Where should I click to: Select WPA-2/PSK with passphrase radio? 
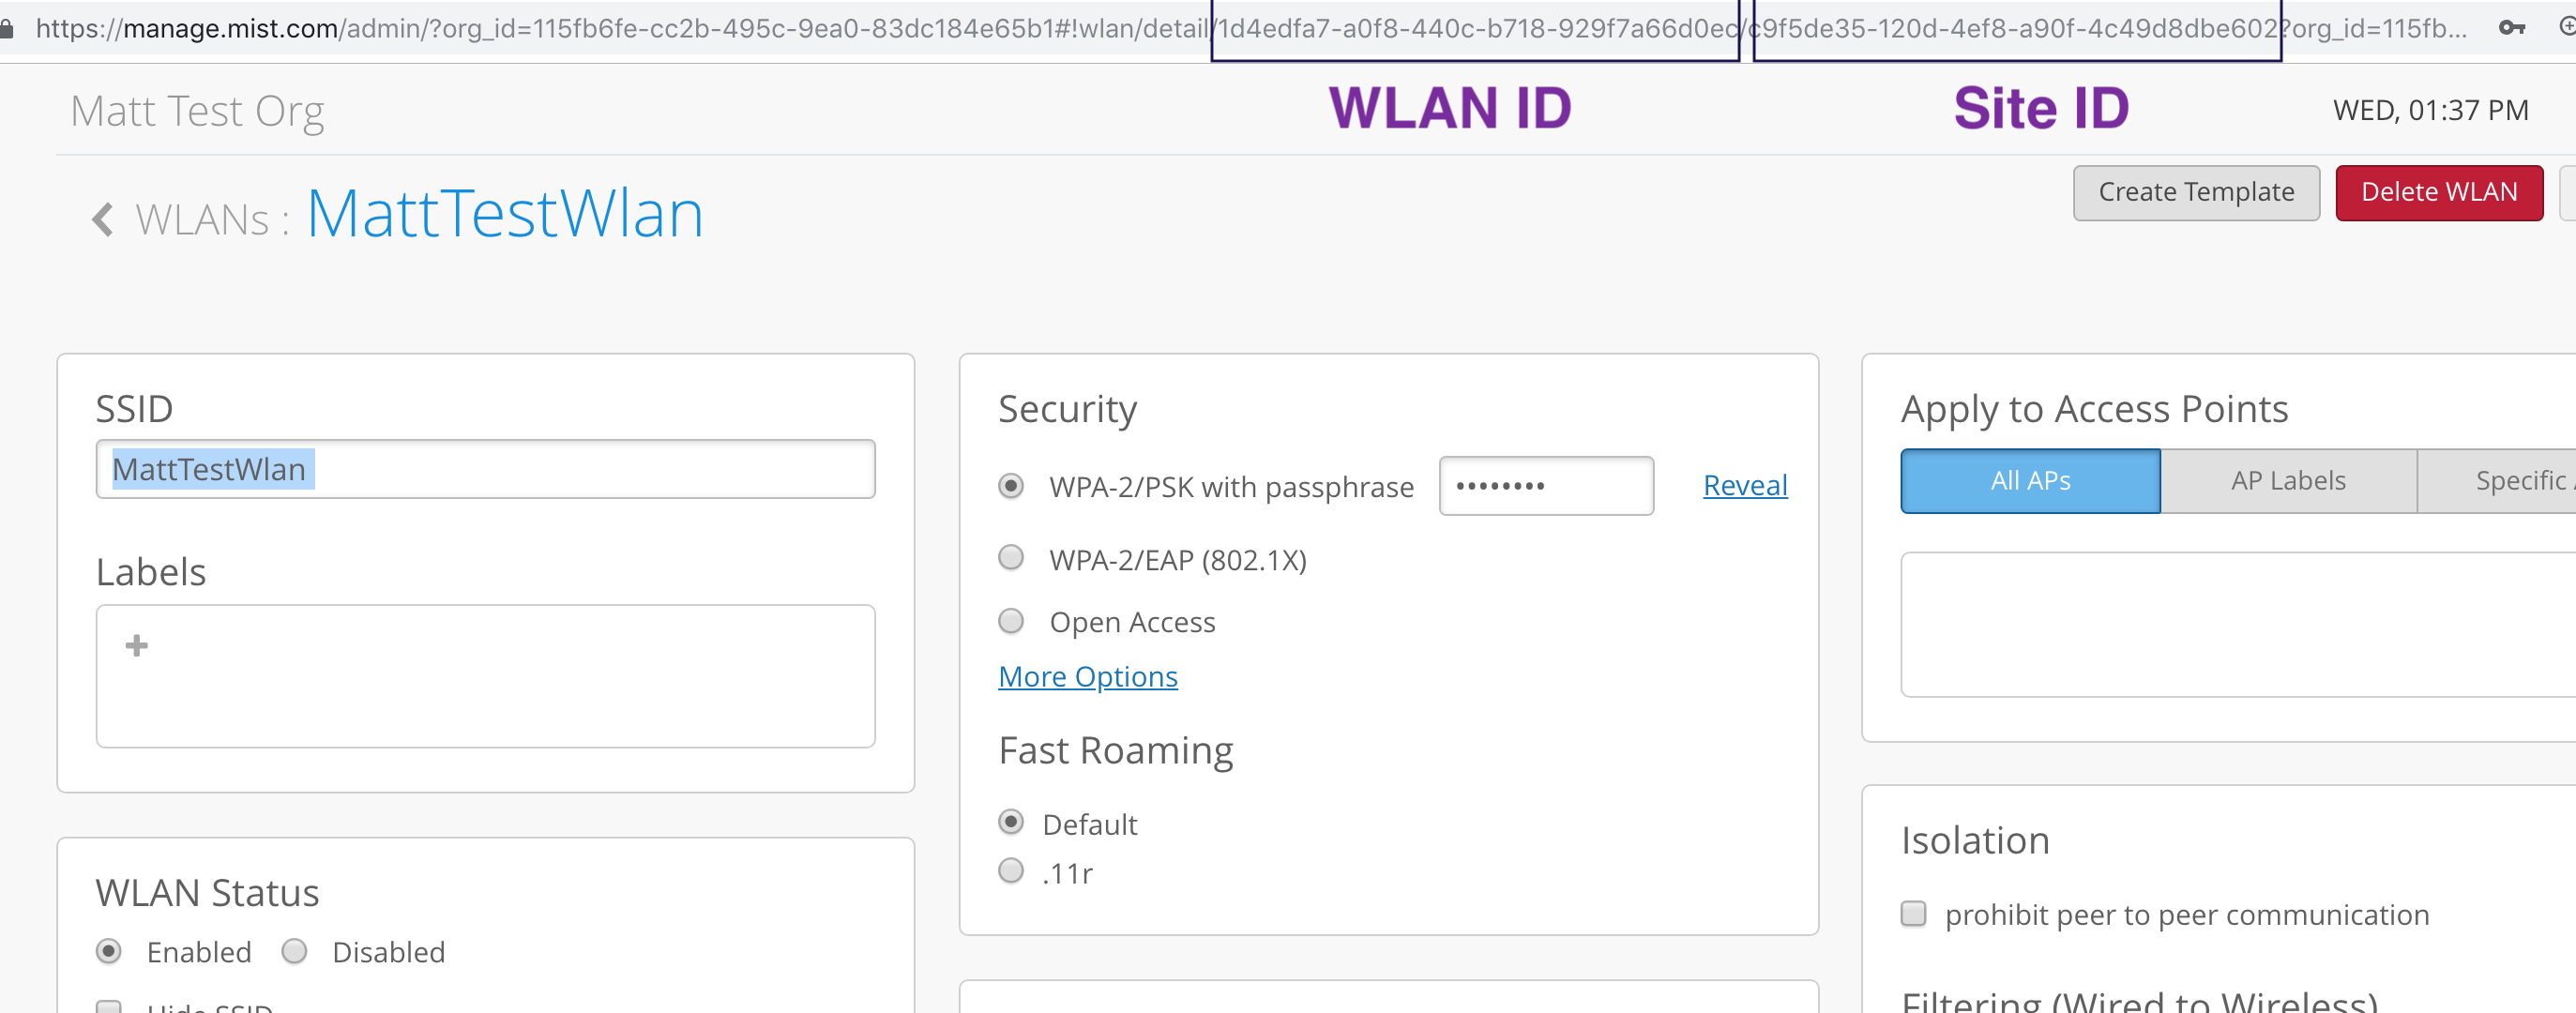(x=1011, y=487)
